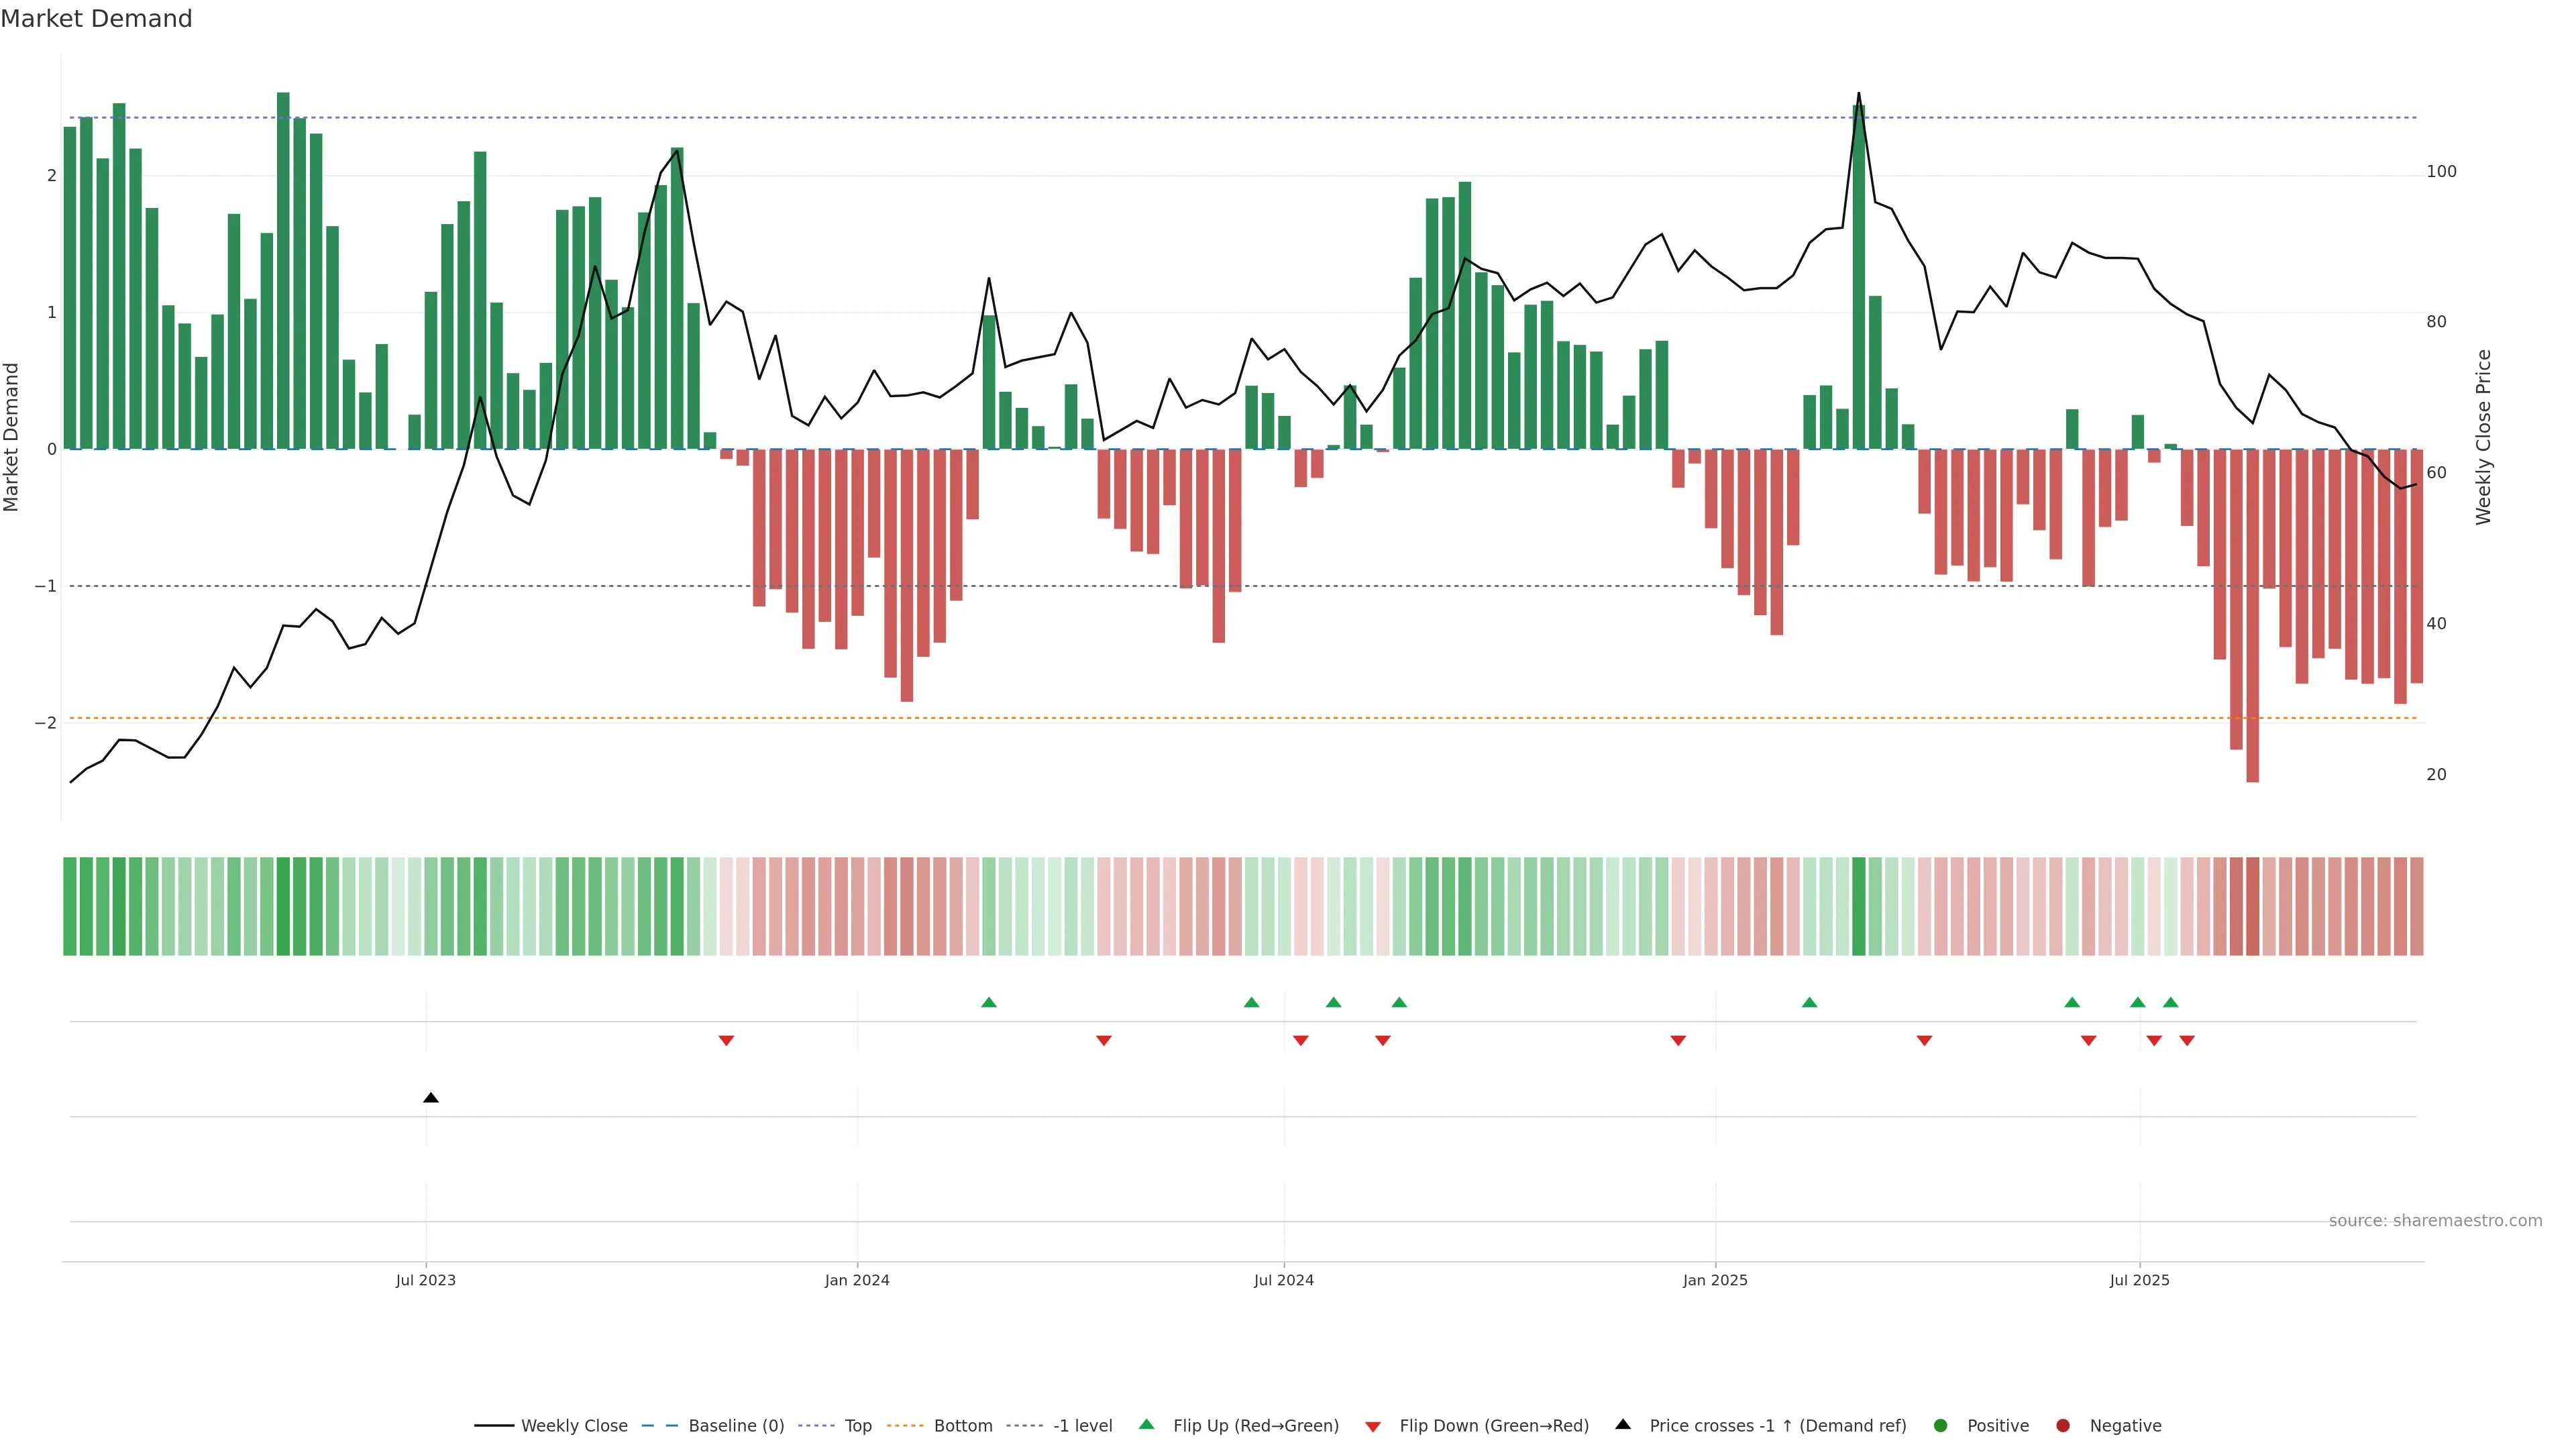Click the last green flip-up marker after Jul 2025
This screenshot has width=2576, height=1449.
pyautogui.click(x=2170, y=1002)
